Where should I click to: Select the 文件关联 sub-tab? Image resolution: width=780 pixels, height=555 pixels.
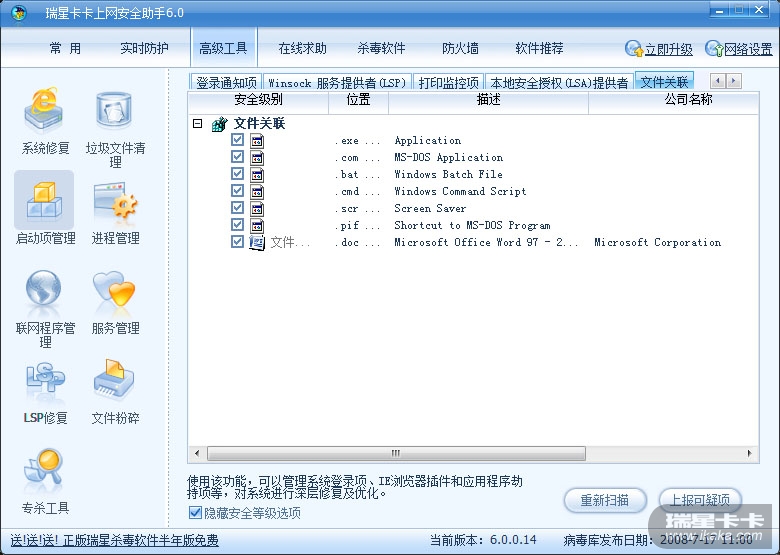(x=664, y=81)
